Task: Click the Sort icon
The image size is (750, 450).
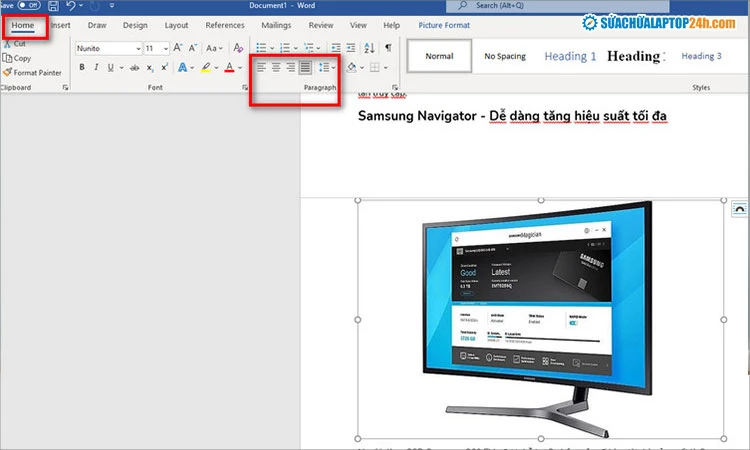Action: click(369, 48)
